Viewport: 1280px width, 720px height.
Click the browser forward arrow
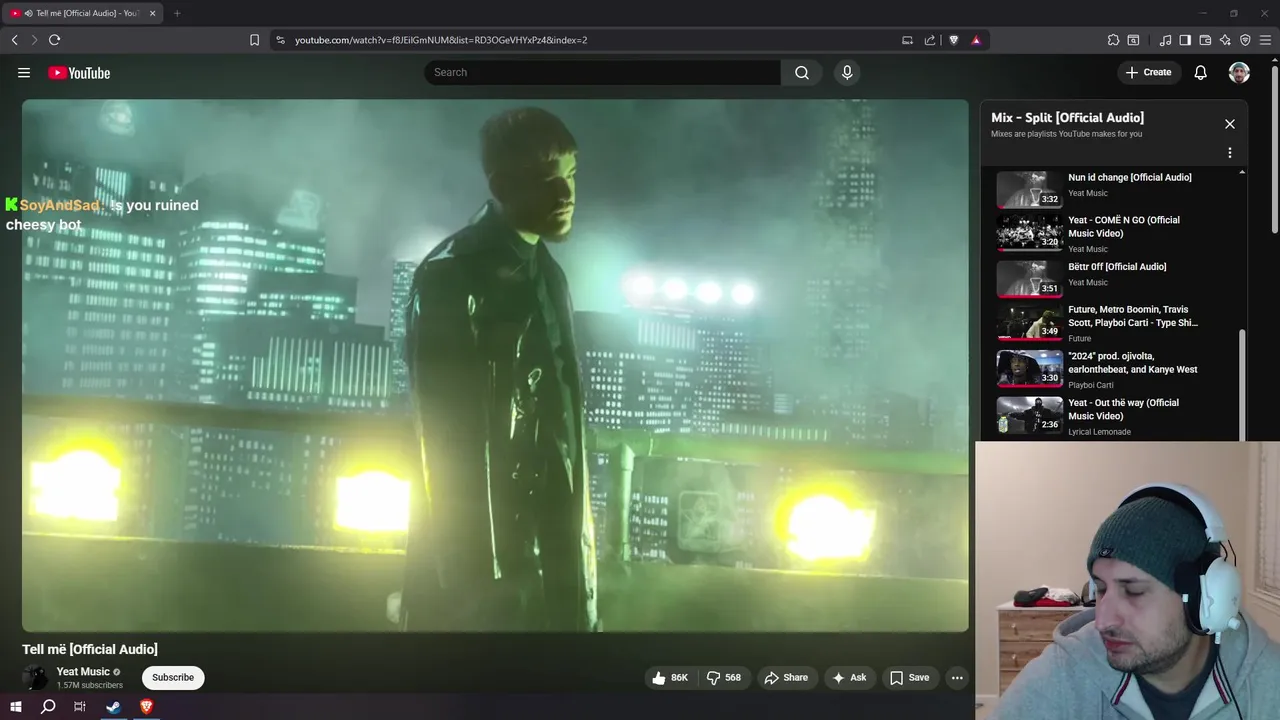(x=34, y=40)
